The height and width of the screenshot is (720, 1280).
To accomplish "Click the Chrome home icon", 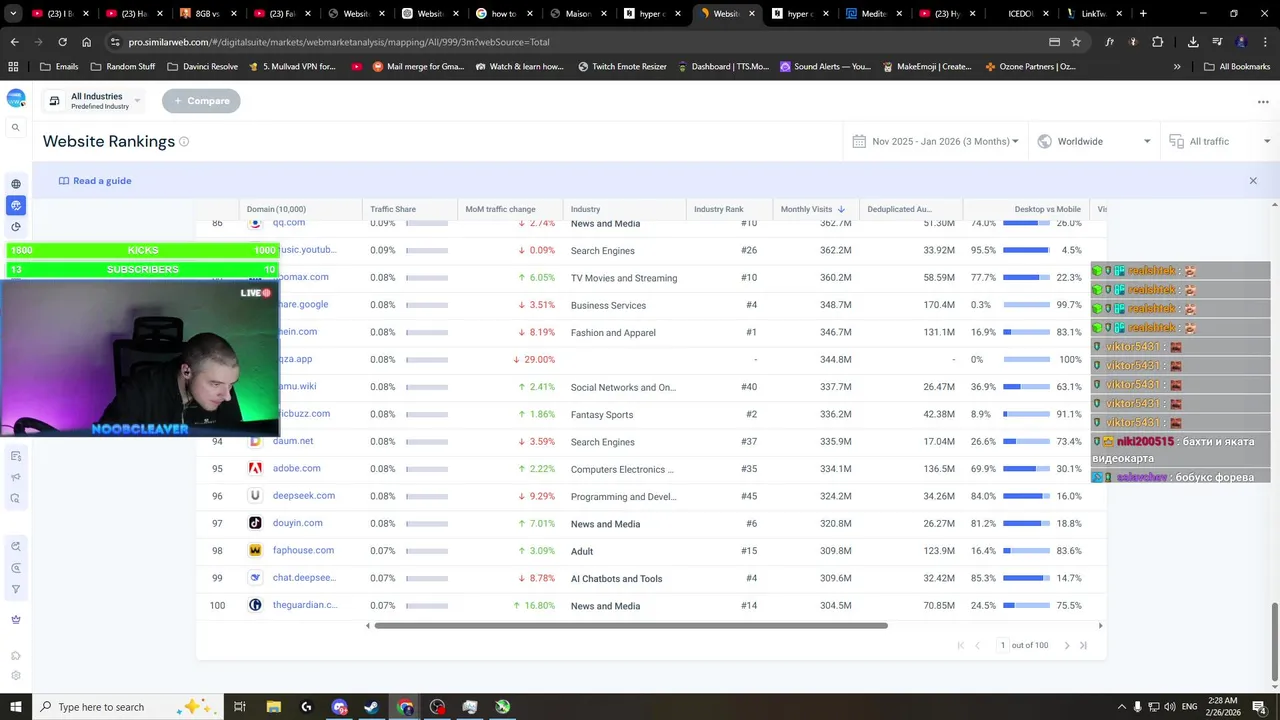I will (x=87, y=42).
